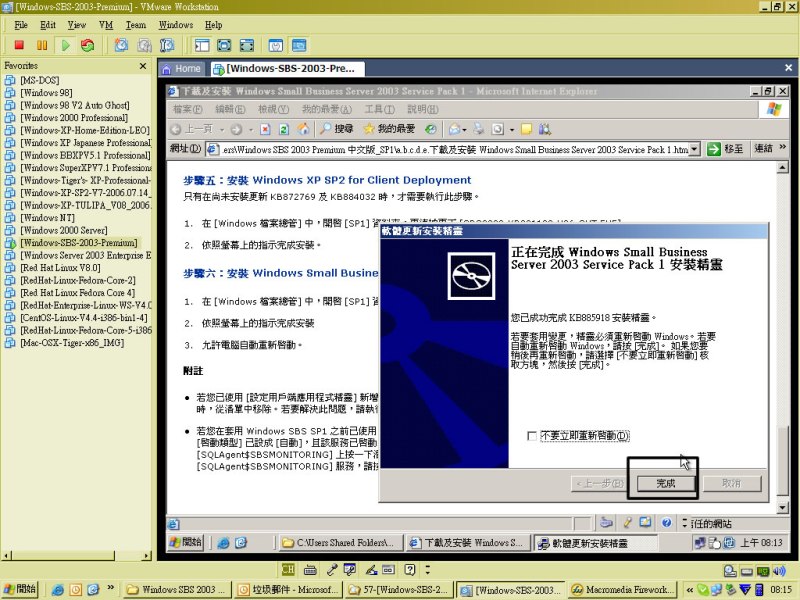Click the console view icon in VMware toolbar
The height and width of the screenshot is (600, 800).
(299, 45)
